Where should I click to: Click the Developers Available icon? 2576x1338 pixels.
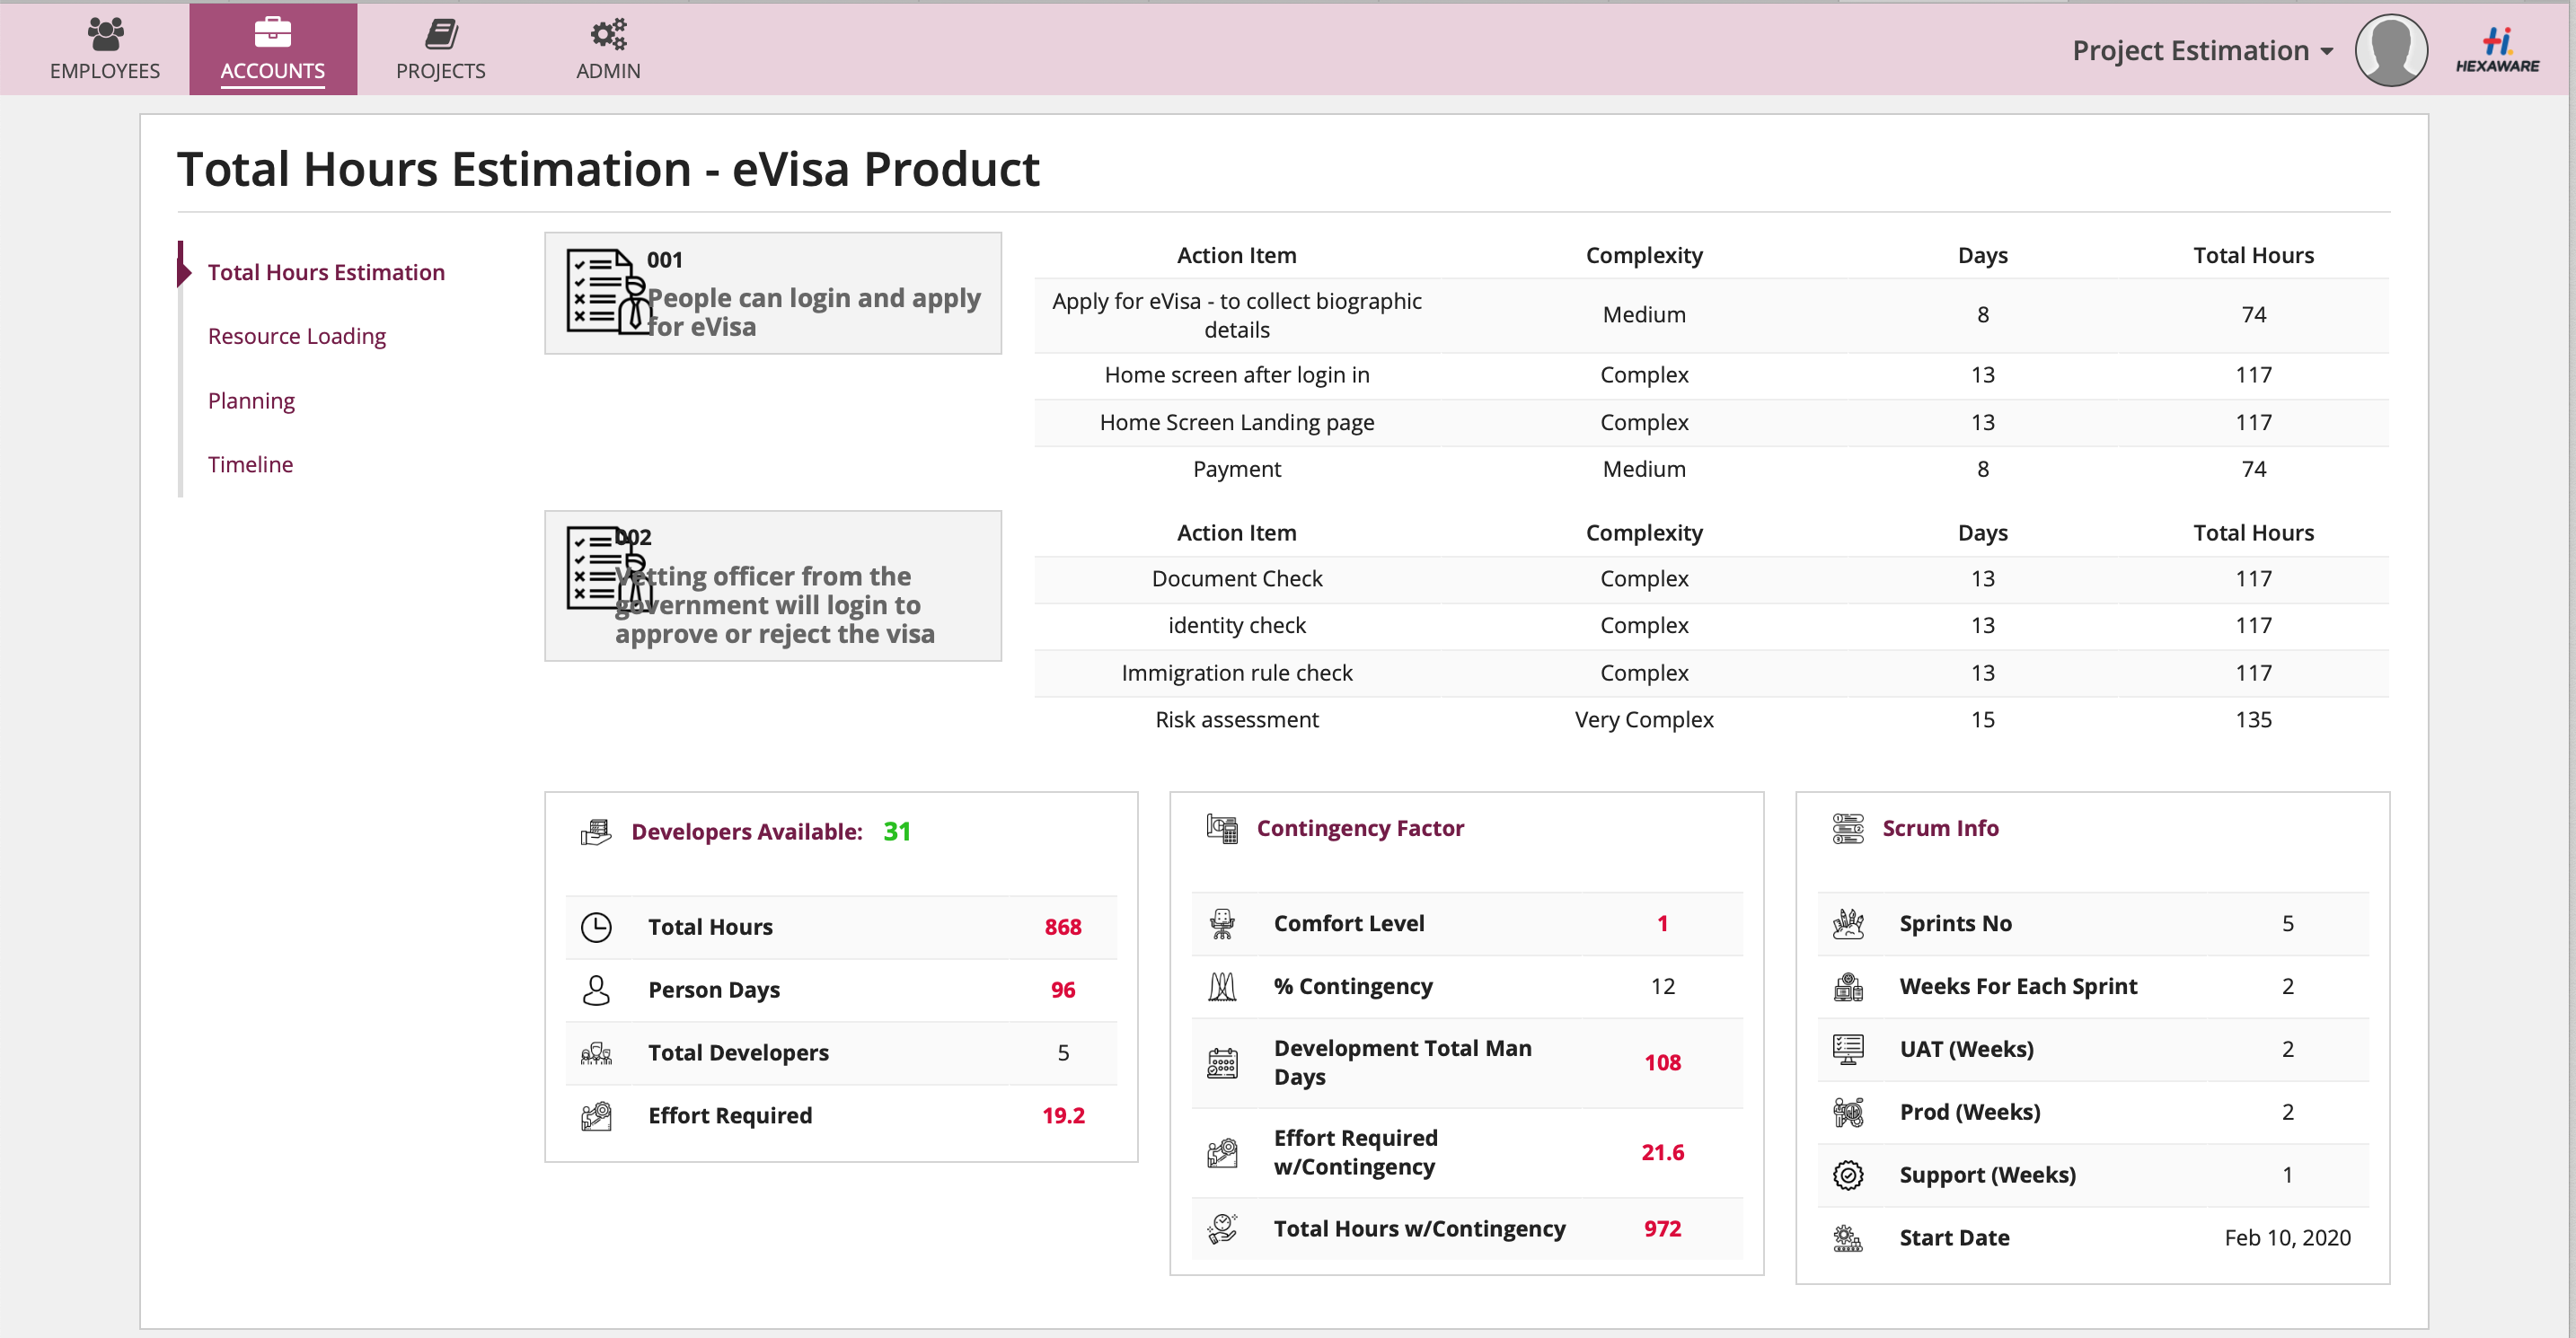596,831
